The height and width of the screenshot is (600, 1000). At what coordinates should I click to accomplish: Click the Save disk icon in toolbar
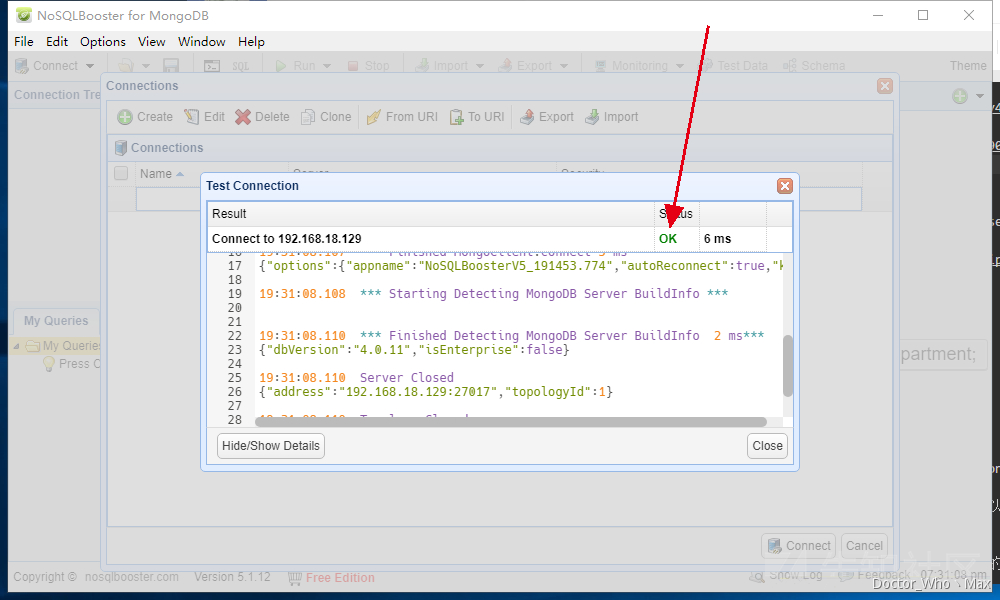coord(171,66)
